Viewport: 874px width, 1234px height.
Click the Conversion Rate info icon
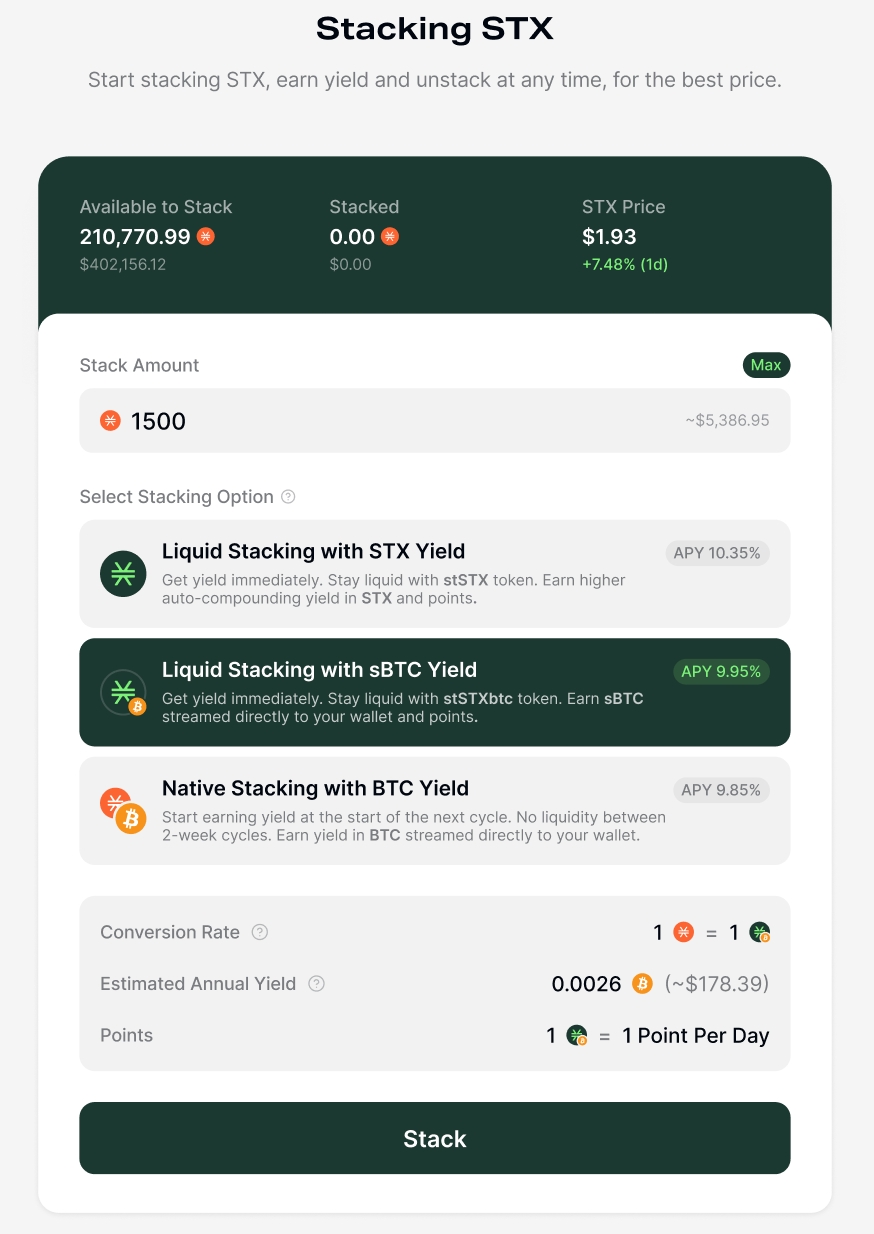(x=260, y=932)
